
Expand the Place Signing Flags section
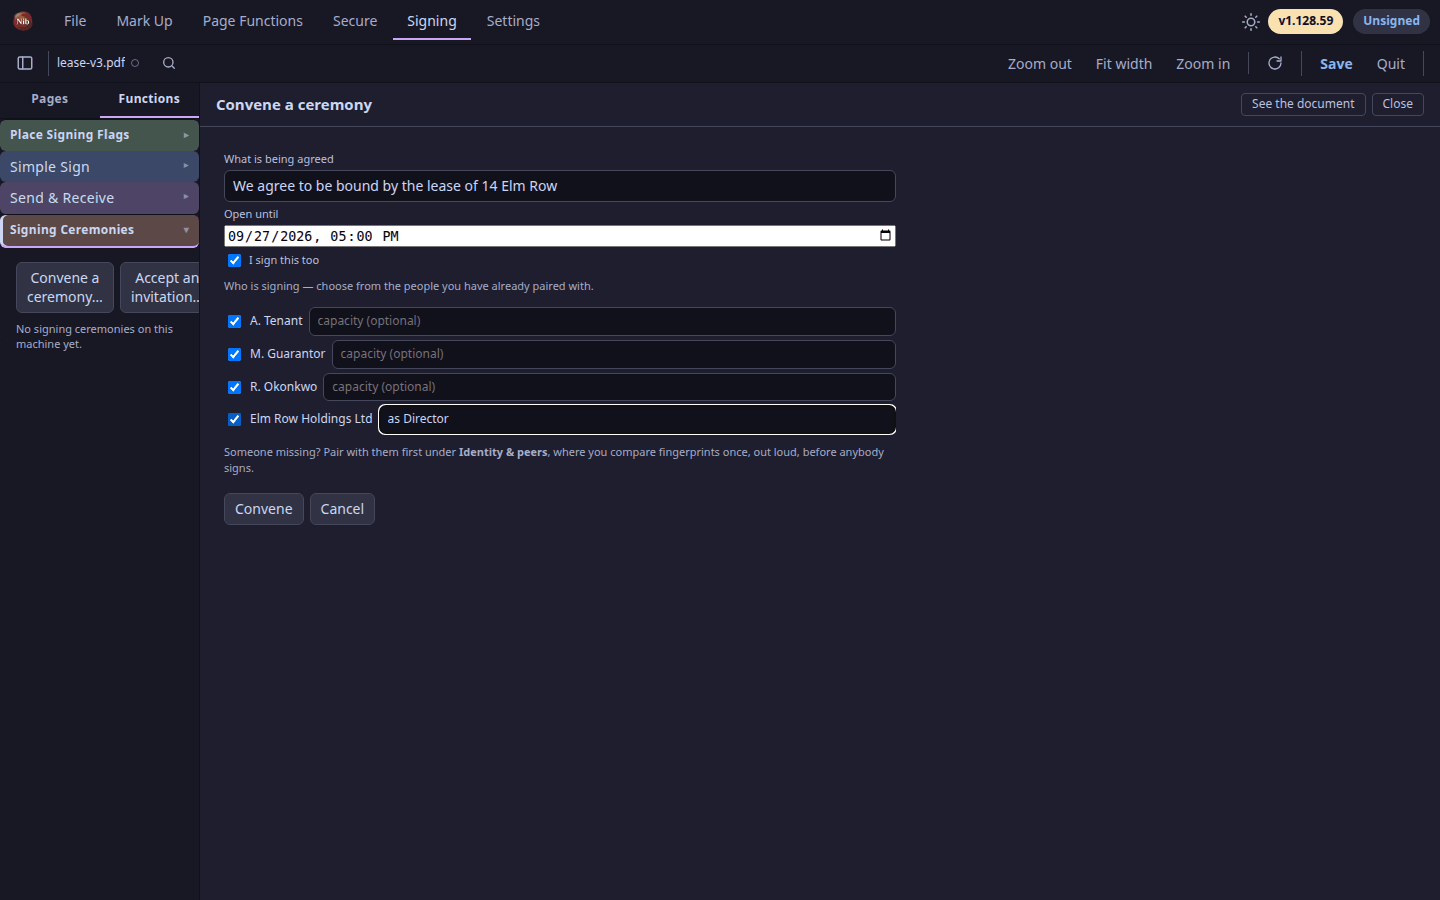[99, 135]
